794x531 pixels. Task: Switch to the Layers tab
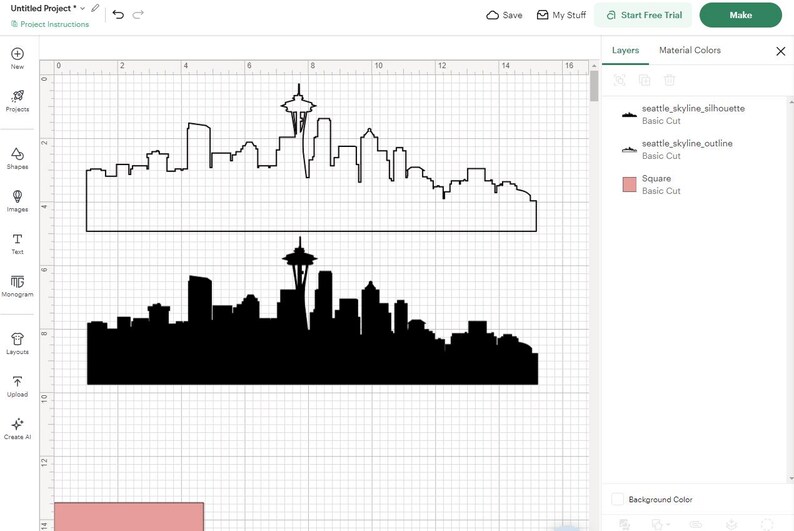point(625,50)
